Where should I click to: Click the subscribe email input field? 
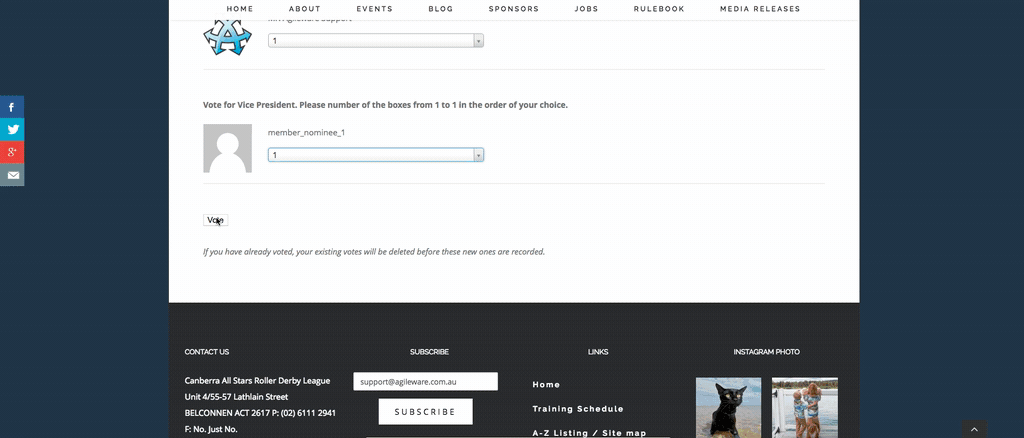coord(425,381)
